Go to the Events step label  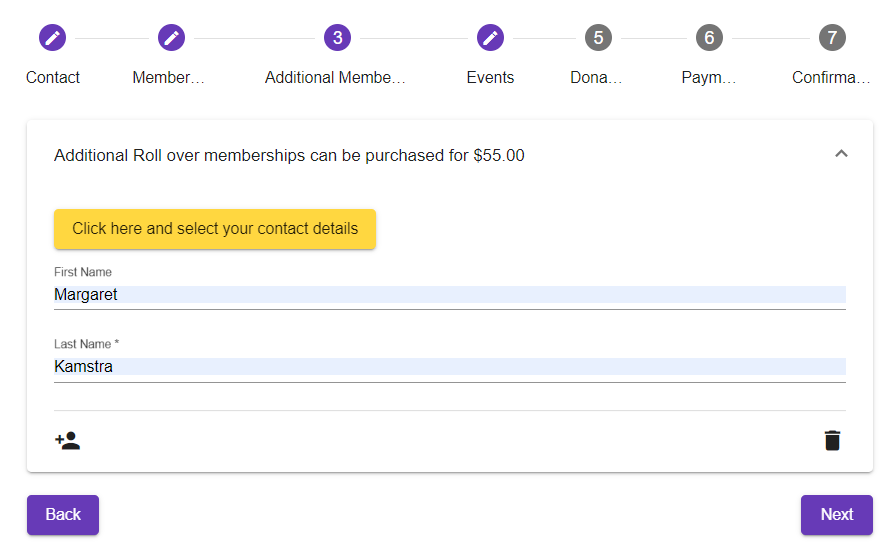[490, 77]
